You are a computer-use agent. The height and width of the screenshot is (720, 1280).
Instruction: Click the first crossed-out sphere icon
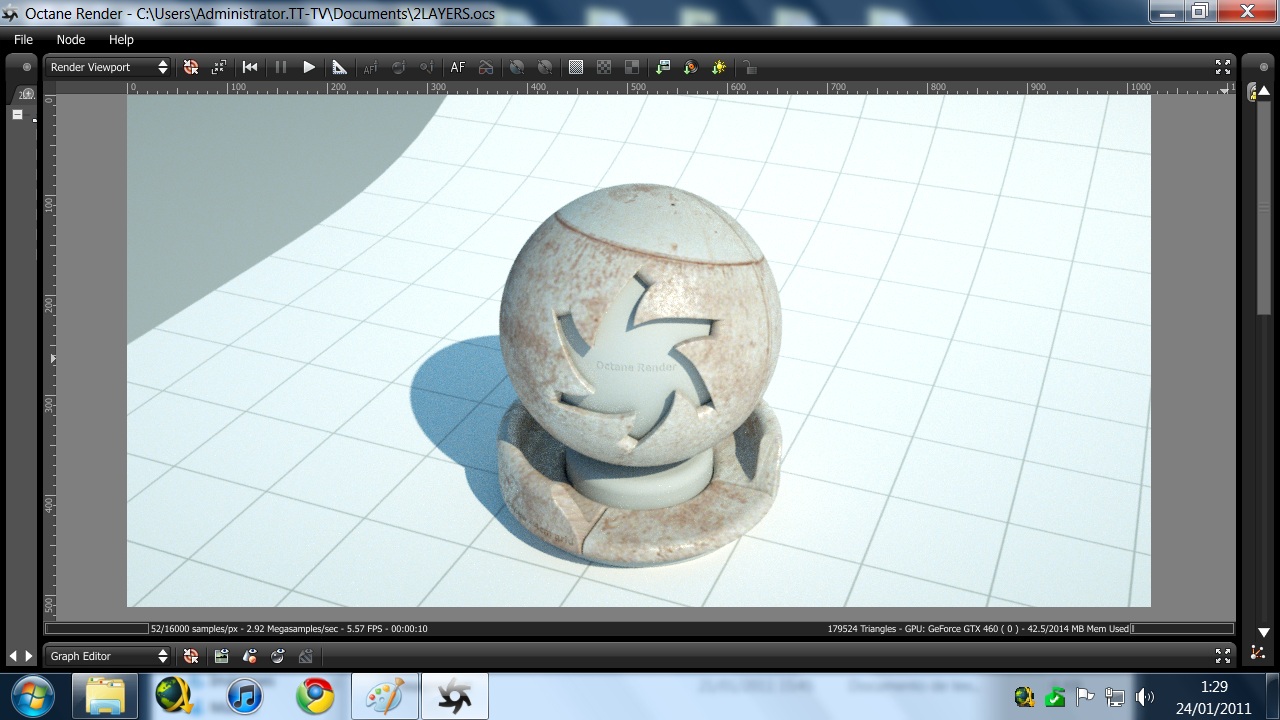click(517, 67)
